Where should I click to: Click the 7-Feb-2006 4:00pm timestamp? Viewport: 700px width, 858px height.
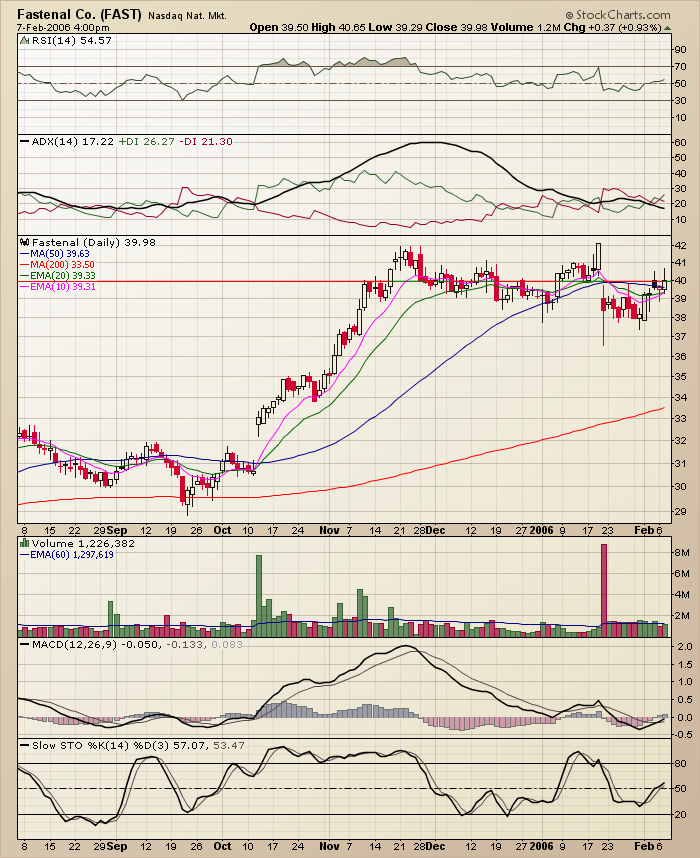62,27
